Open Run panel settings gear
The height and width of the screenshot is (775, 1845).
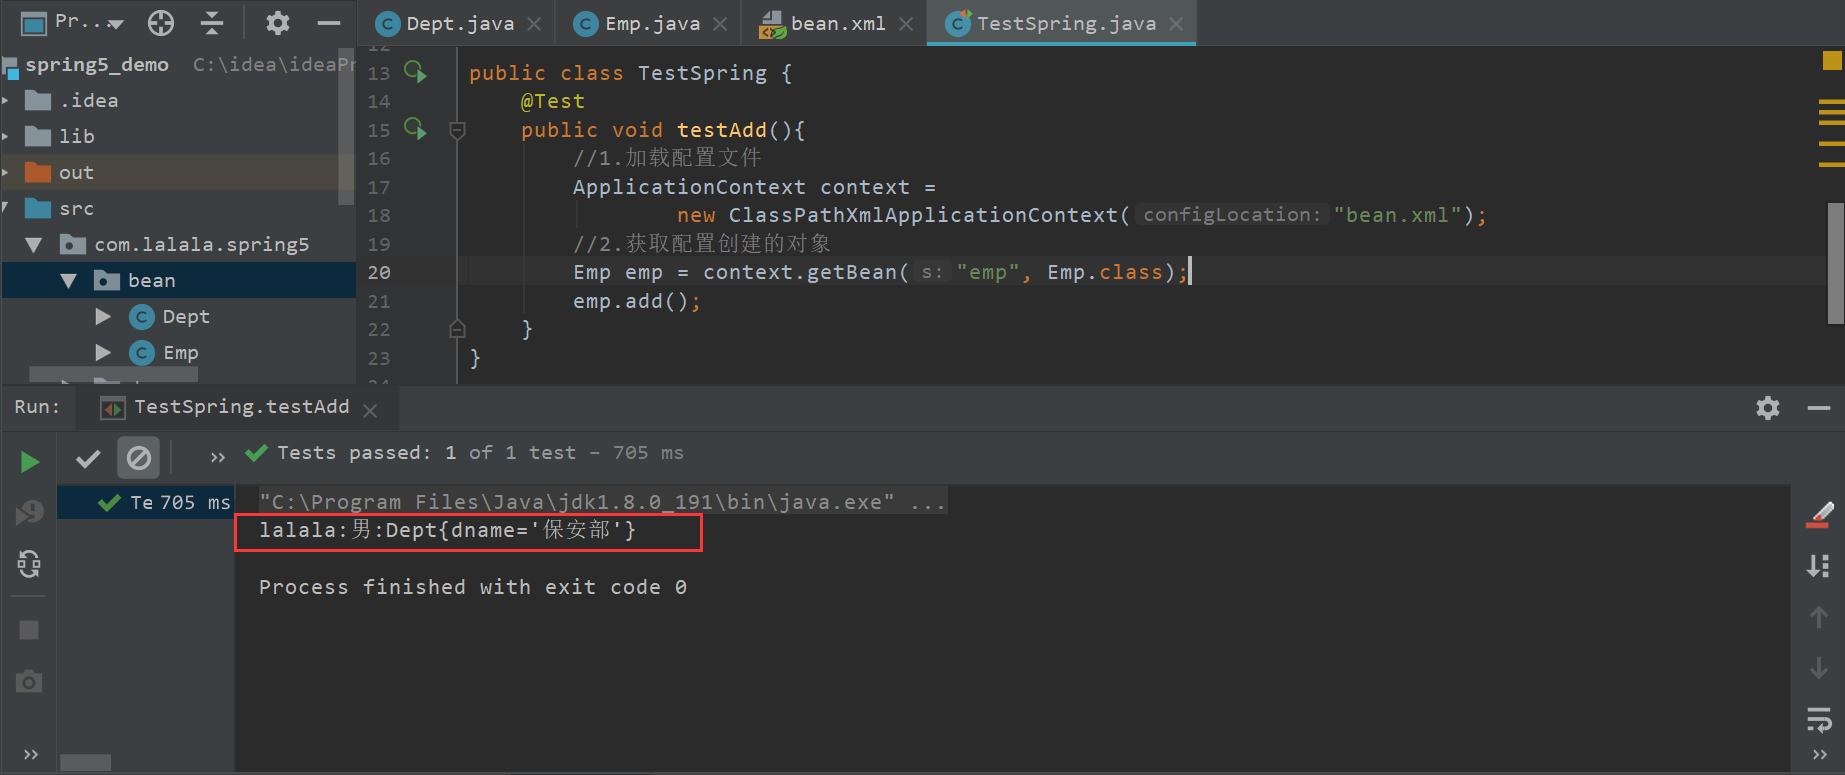(x=1768, y=408)
